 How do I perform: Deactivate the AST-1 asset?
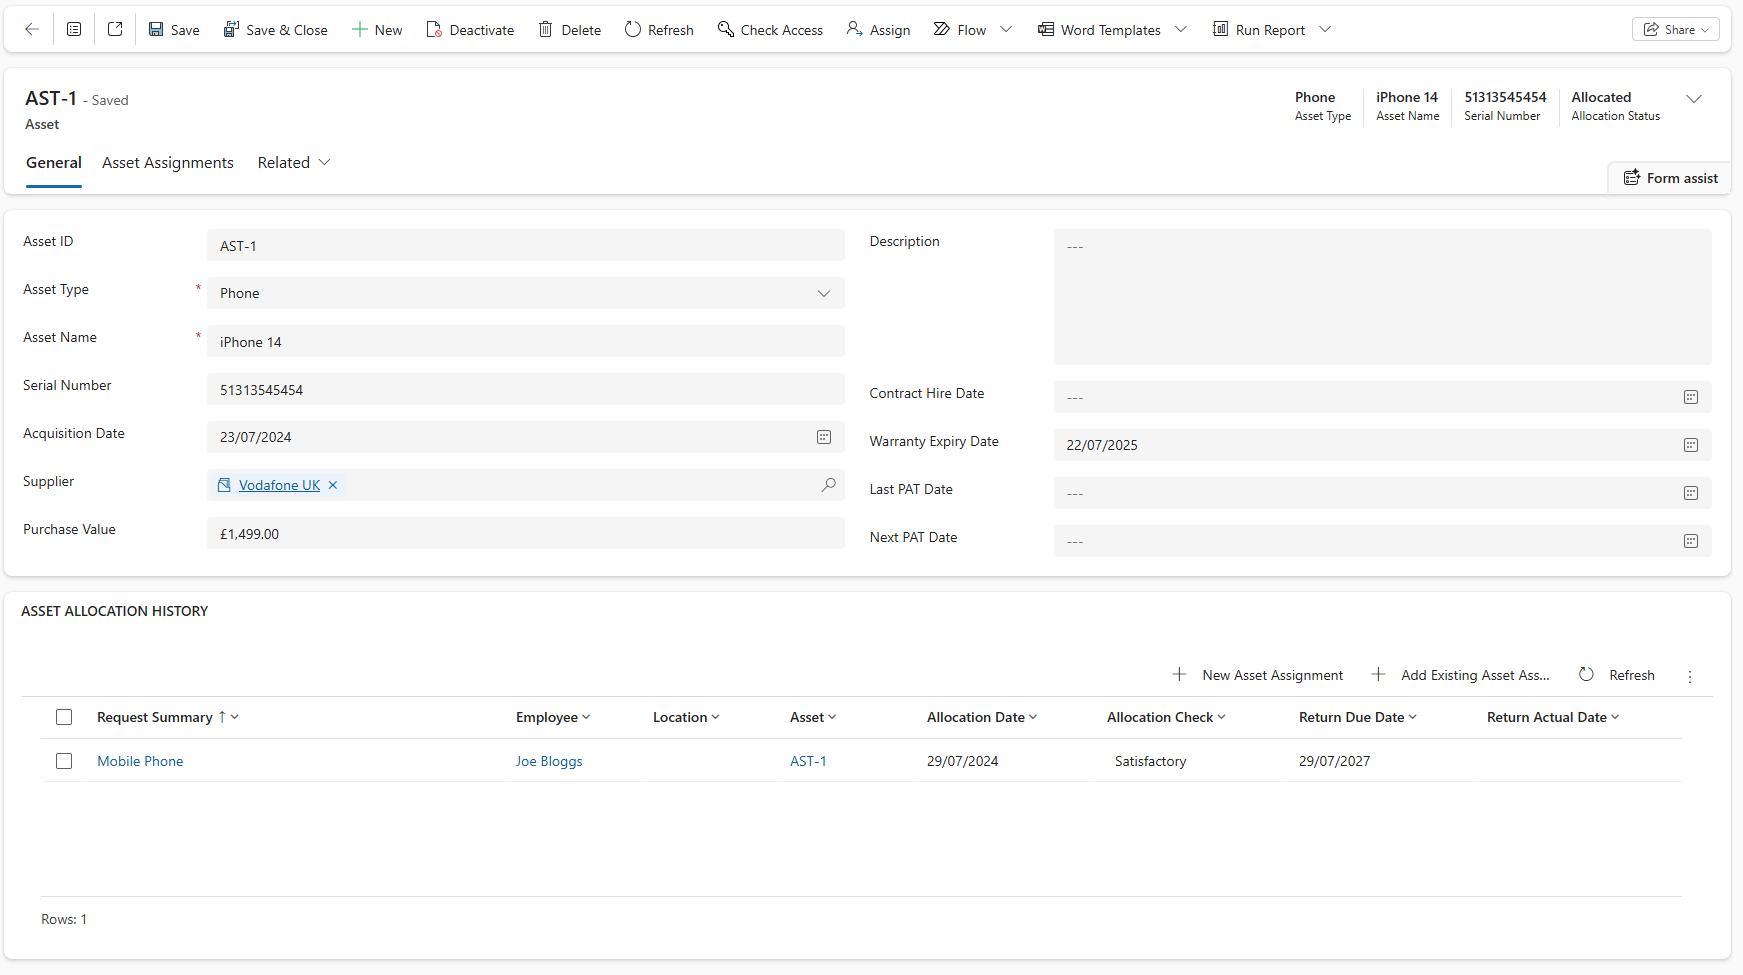[469, 29]
